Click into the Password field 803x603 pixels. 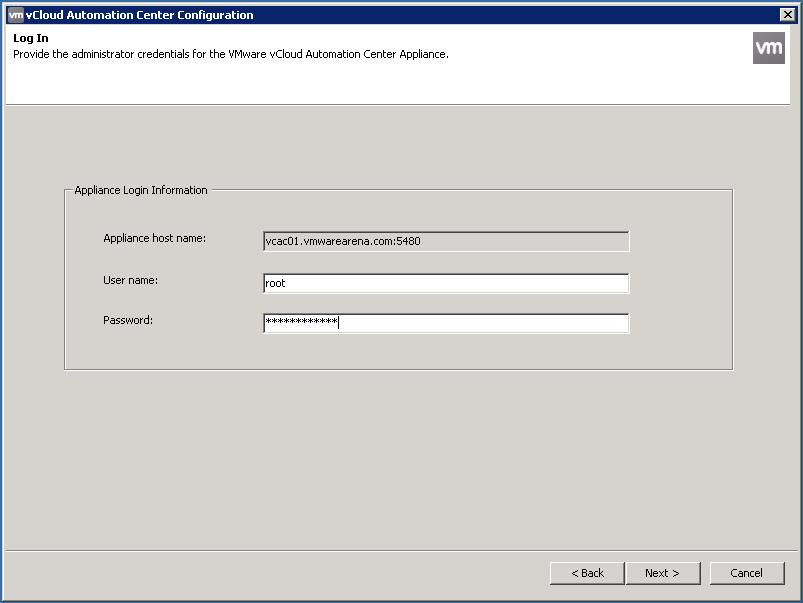446,323
